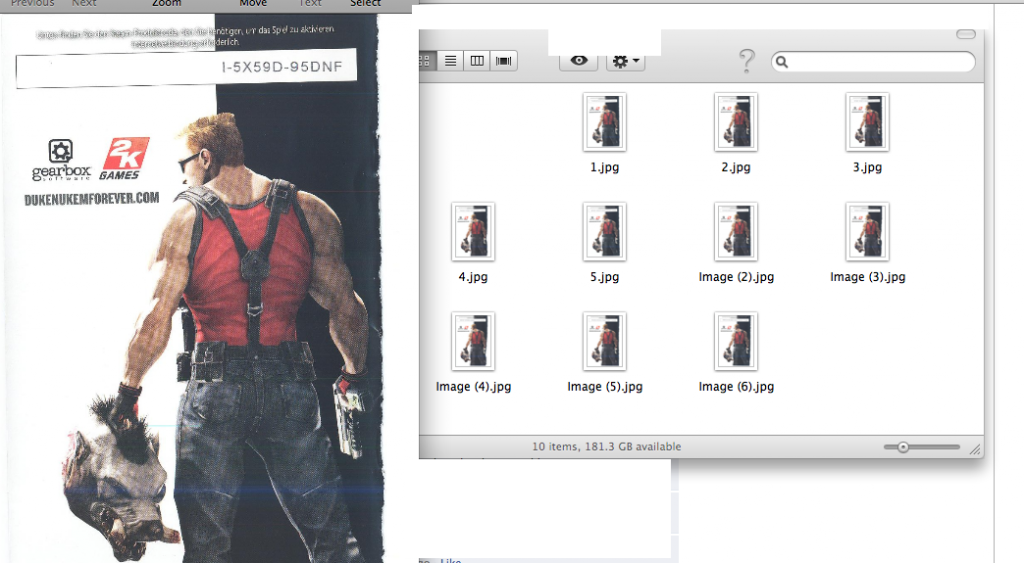Select the Image (3).jpg thumbnail

(867, 232)
